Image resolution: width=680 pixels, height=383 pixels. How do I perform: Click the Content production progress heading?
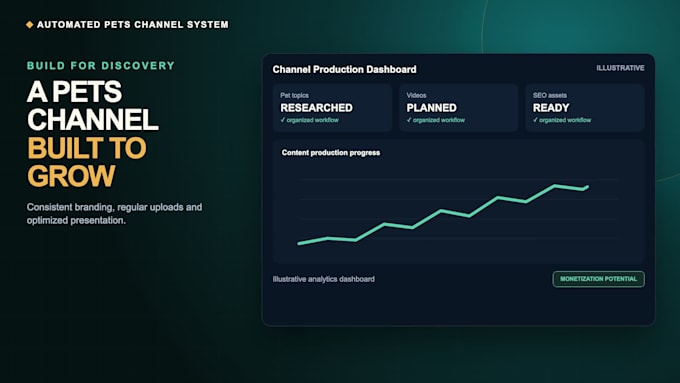[x=331, y=153]
